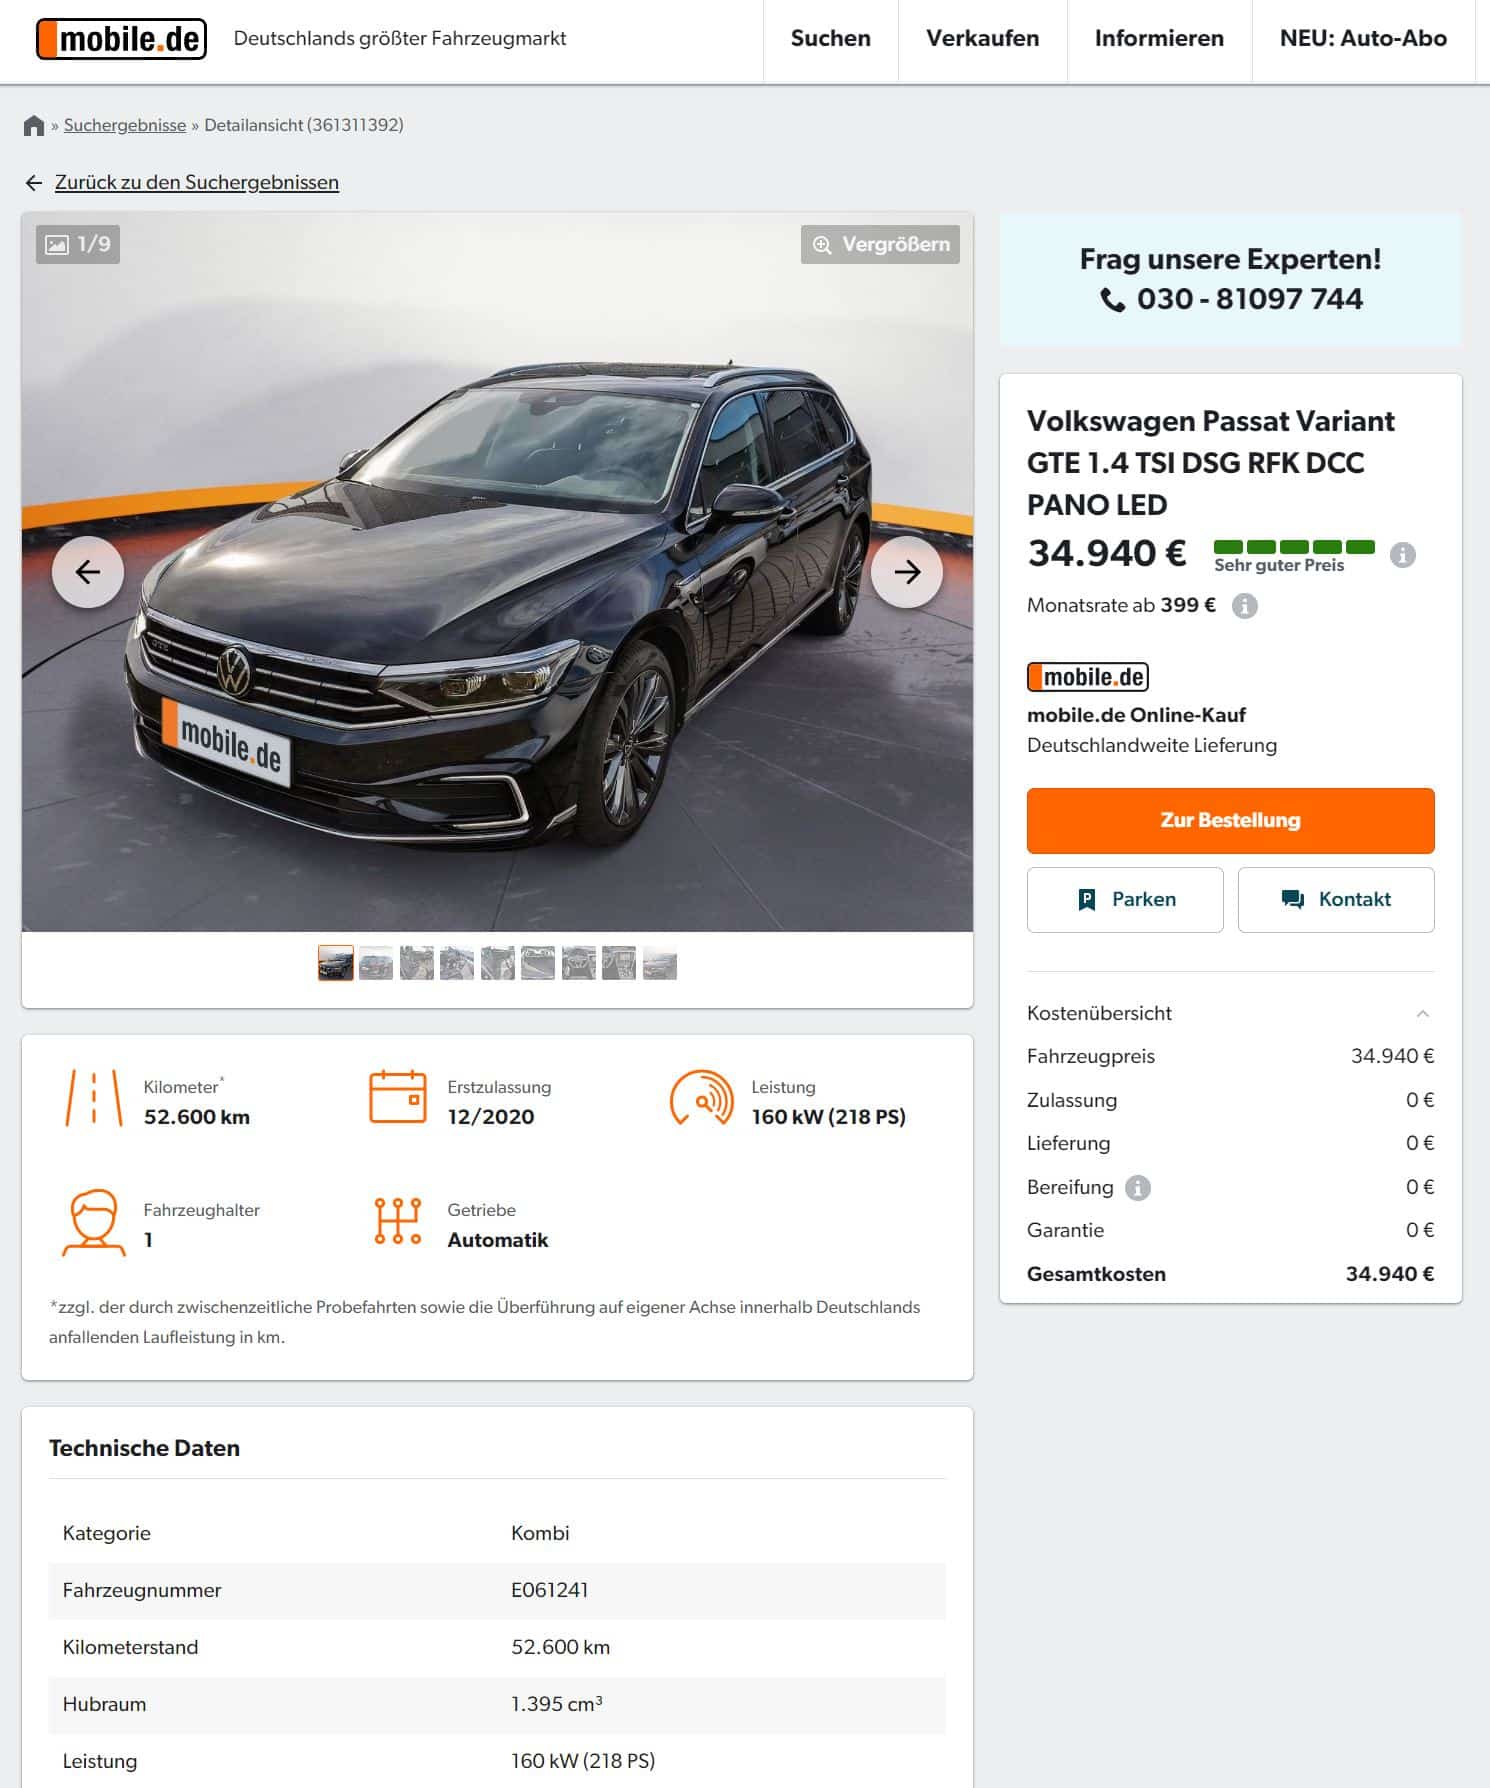Click the Bereifung info icon

1138,1187
